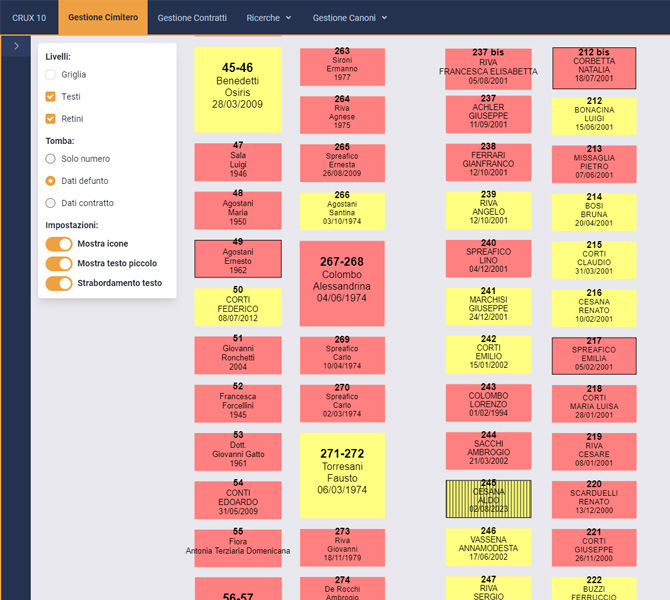Select tomb 53 Dott. Giovanni Gatto
The width and height of the screenshot is (670, 600).
pyautogui.click(x=238, y=452)
